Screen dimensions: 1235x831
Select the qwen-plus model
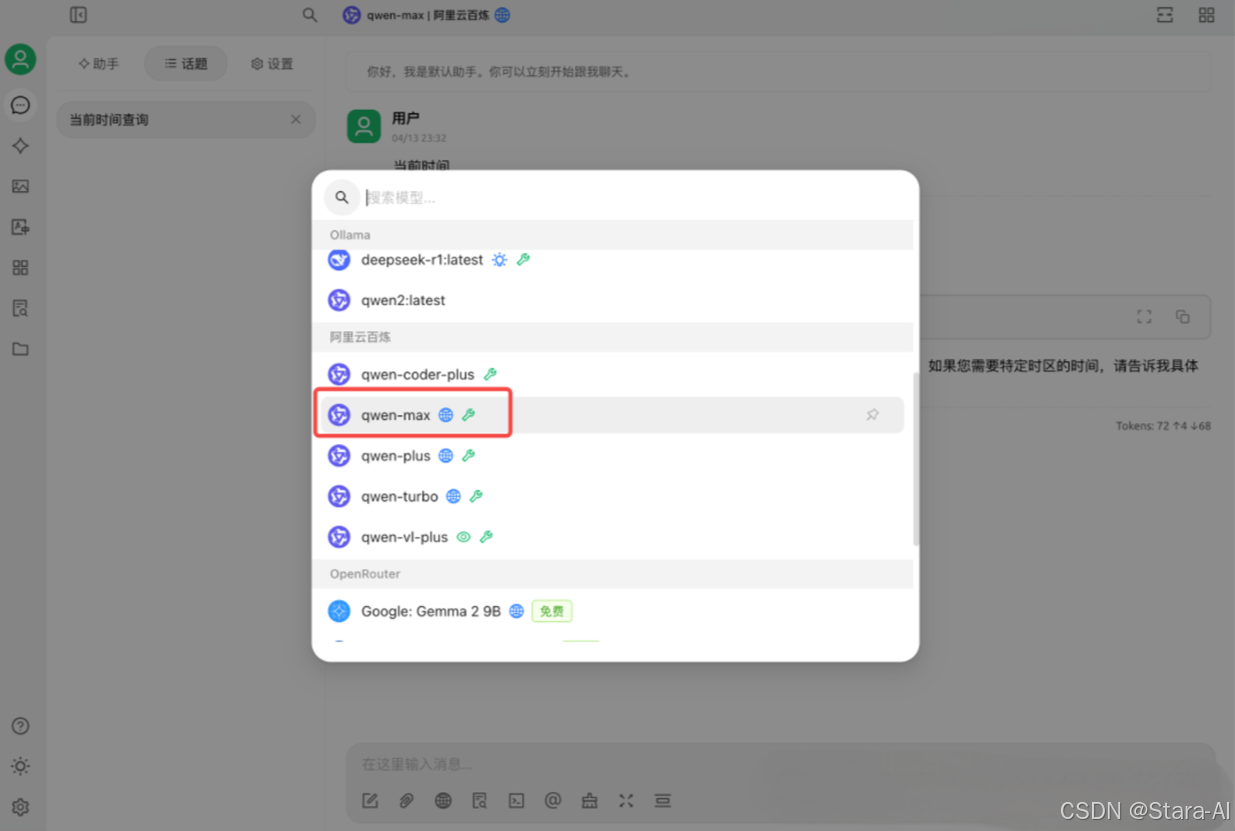coord(612,456)
